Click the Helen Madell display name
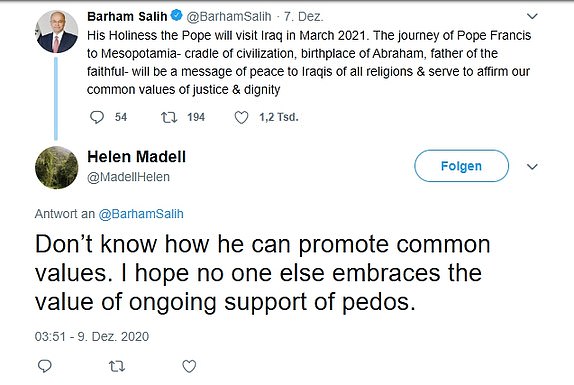The width and height of the screenshot is (574, 385). 137,157
